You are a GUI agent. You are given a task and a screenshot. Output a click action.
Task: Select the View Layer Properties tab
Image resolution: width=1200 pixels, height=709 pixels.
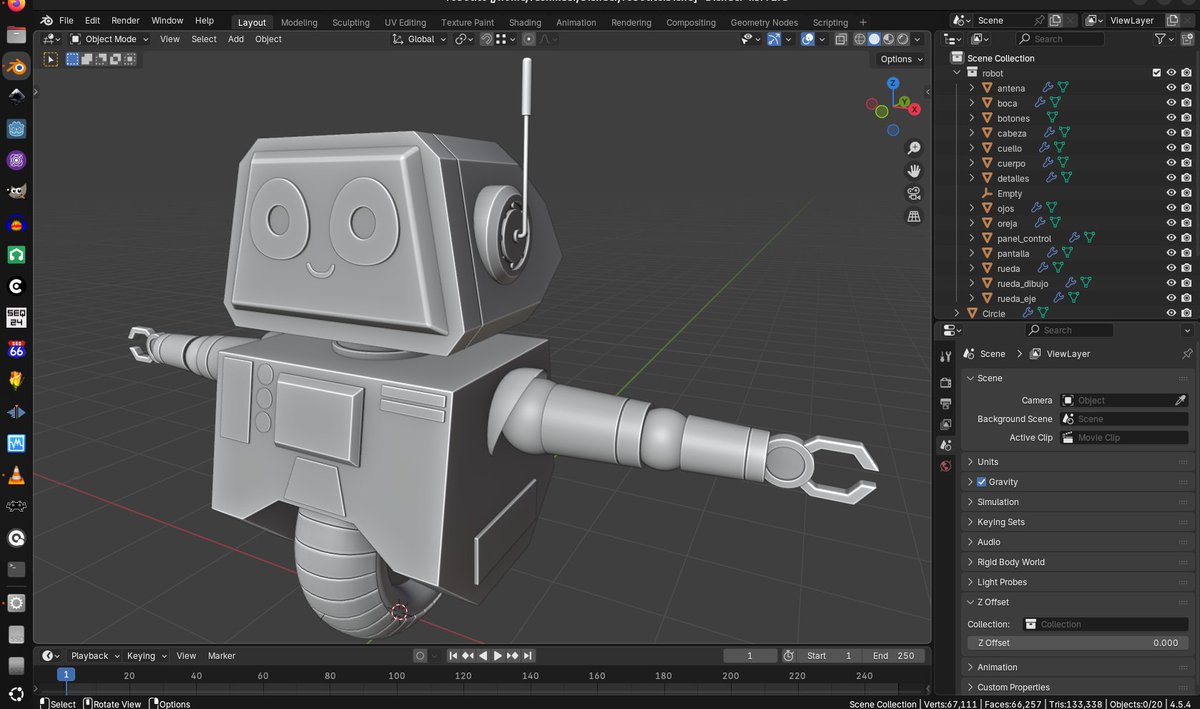(945, 424)
